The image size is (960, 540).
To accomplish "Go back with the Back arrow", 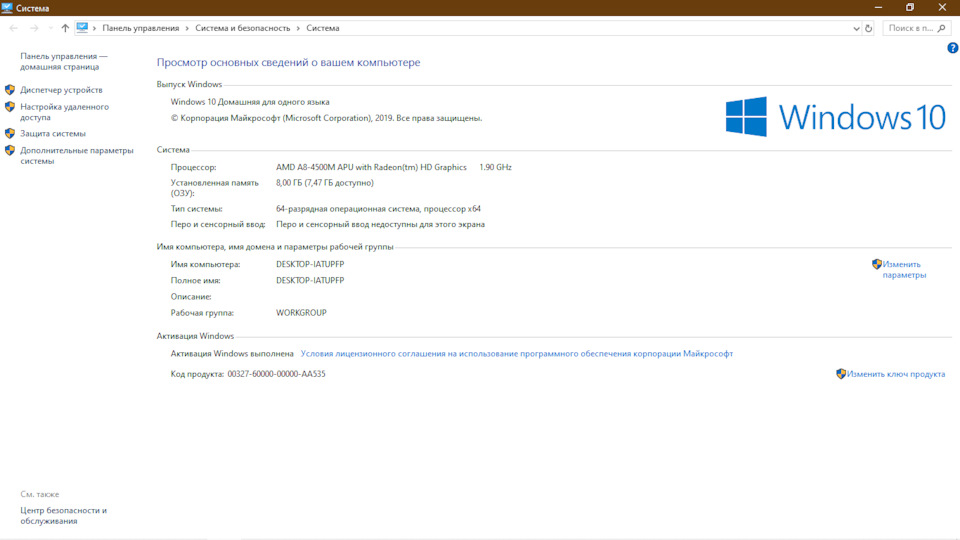I will (13, 28).
